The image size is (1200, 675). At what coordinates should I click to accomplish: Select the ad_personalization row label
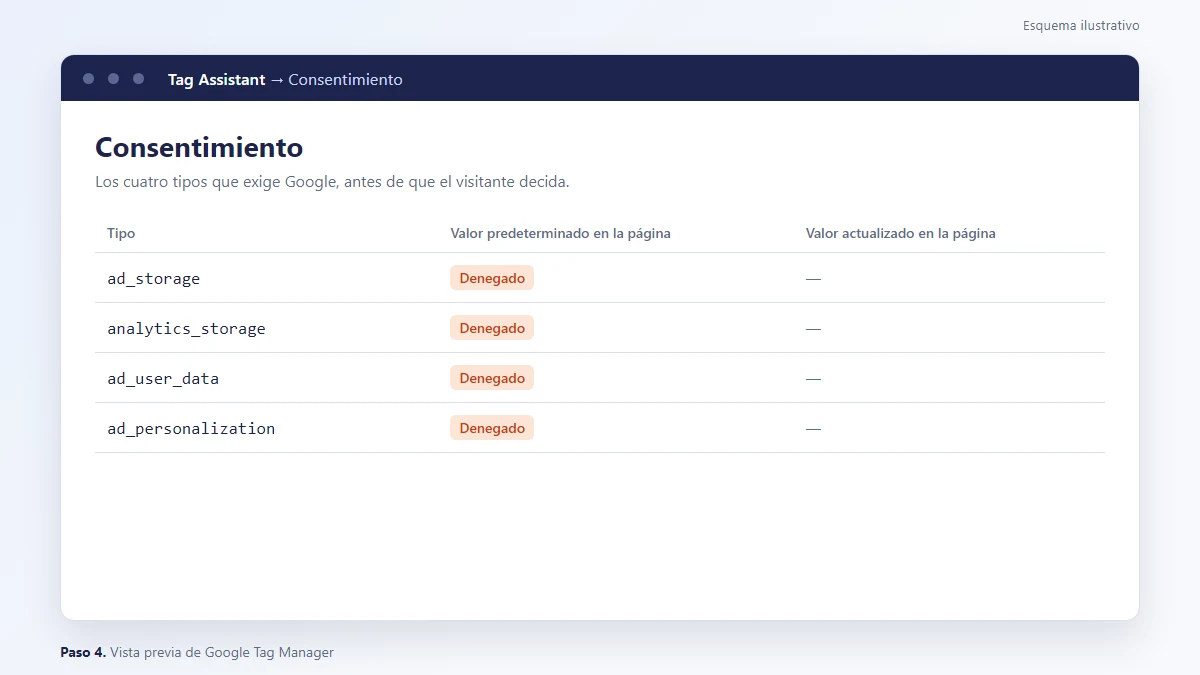click(191, 429)
